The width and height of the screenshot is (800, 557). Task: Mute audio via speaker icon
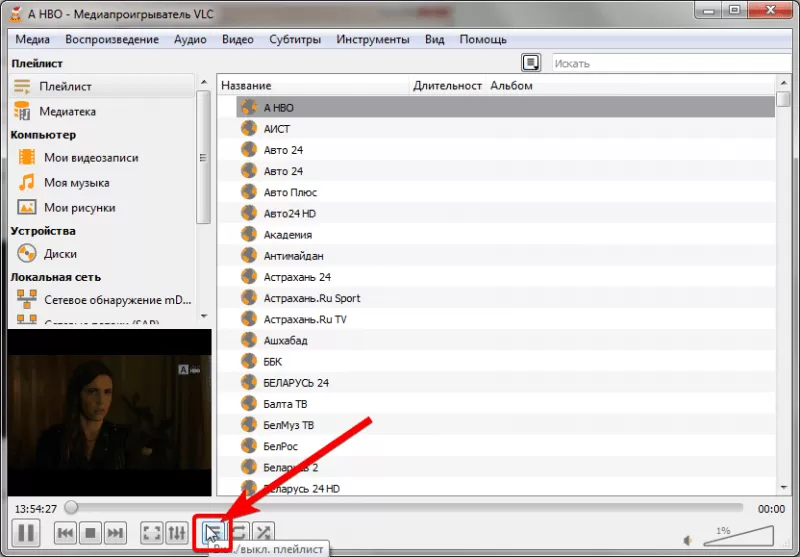coord(688,540)
